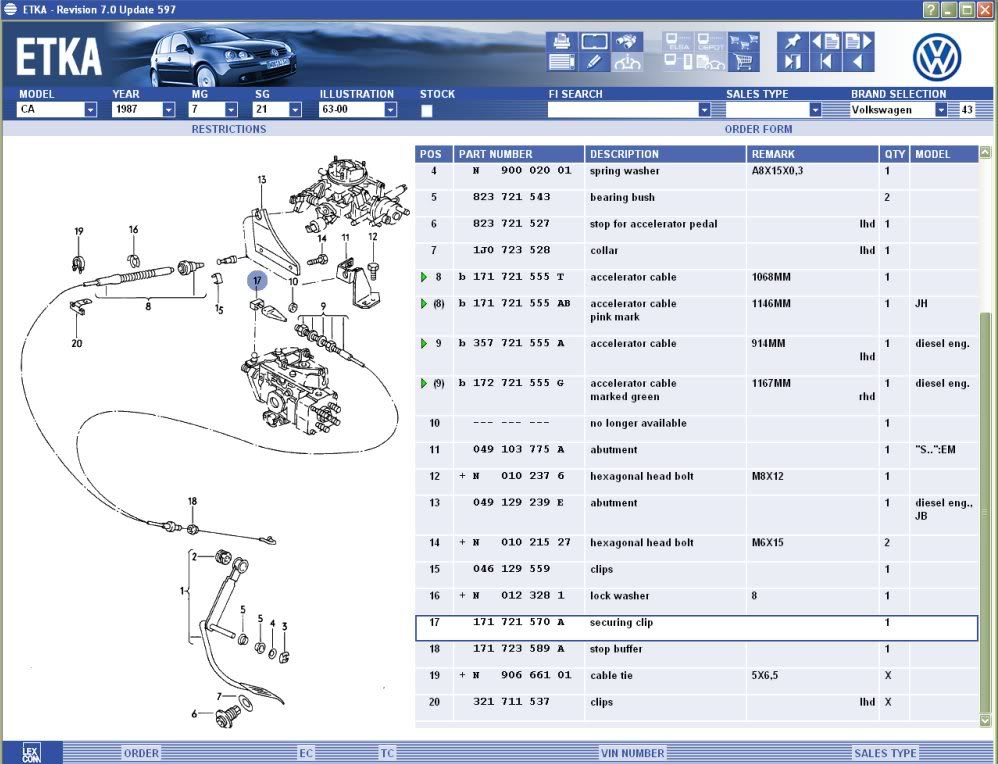The height and width of the screenshot is (764, 998).
Task: Click the pencil edit icon
Action: point(594,62)
